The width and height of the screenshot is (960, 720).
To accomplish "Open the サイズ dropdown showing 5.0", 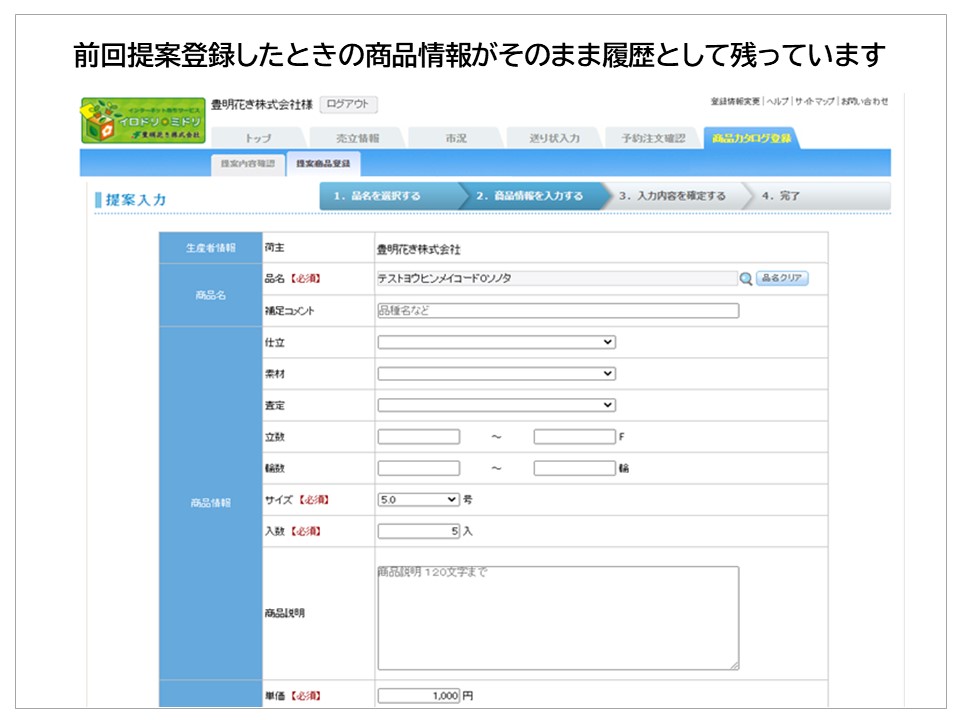I will 418,499.
